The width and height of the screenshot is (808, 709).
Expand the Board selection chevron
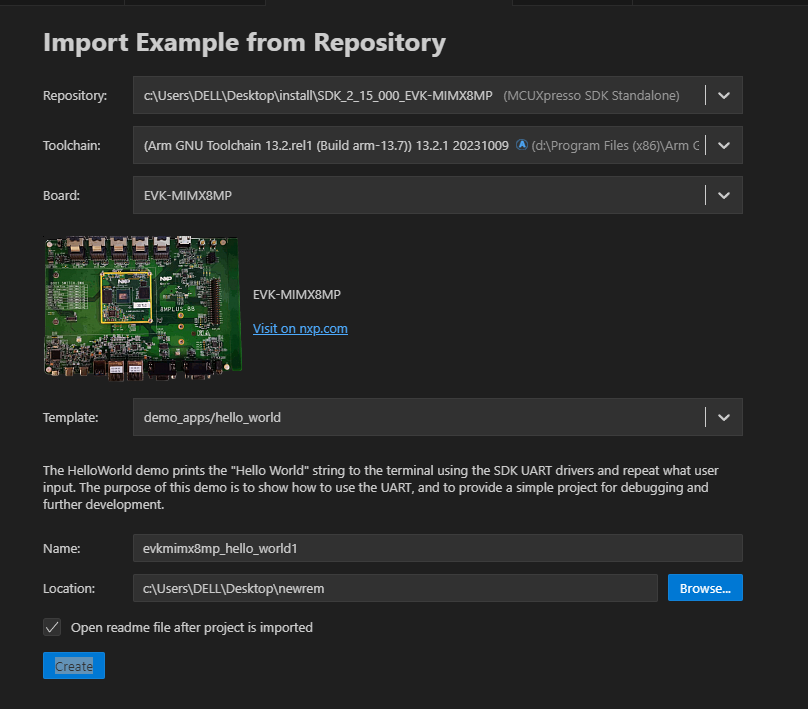pos(724,196)
